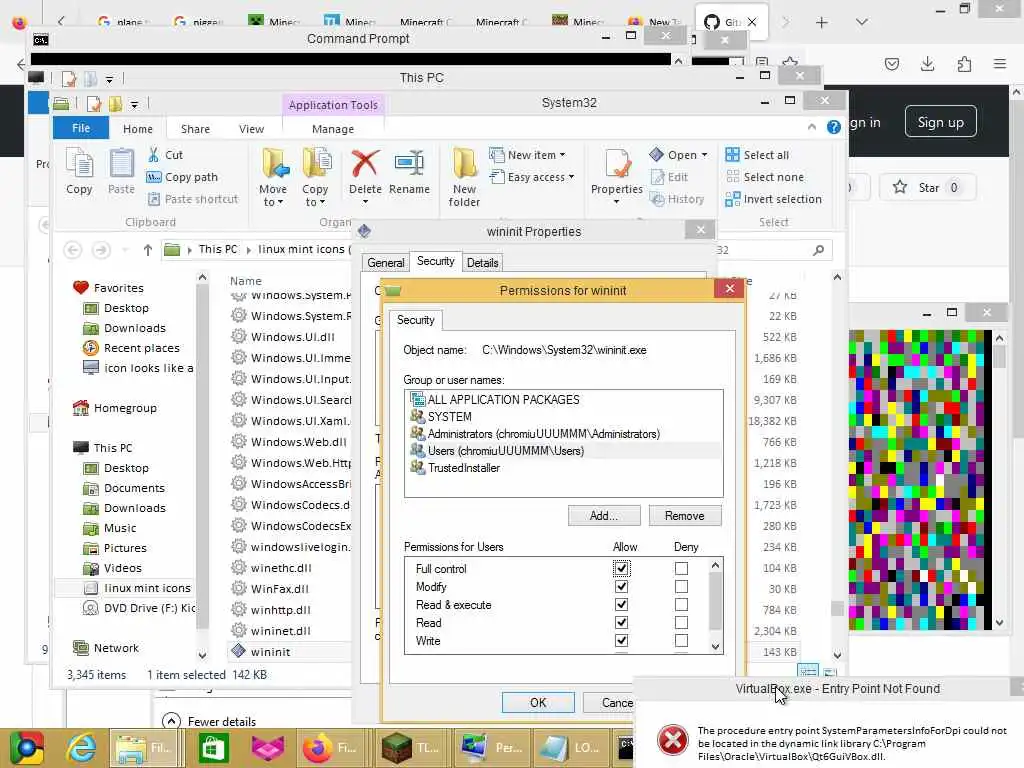Open Firefox list all tabs chevron

point(861,22)
